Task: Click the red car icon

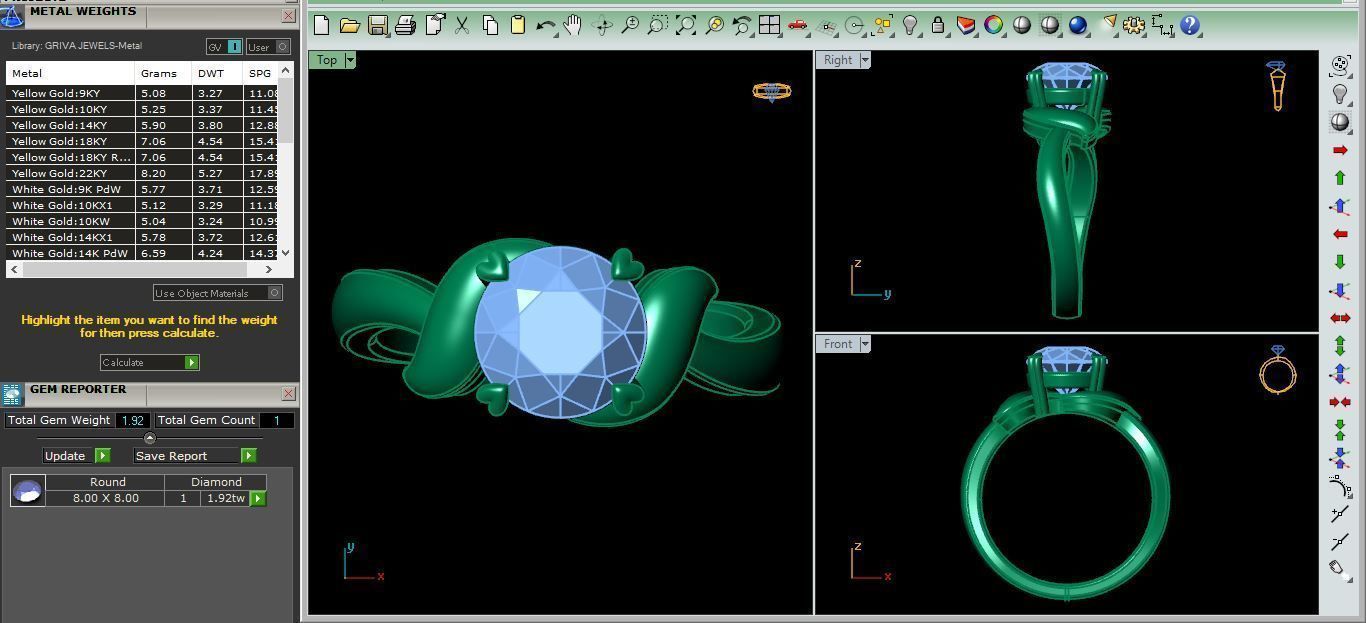Action: [798, 26]
